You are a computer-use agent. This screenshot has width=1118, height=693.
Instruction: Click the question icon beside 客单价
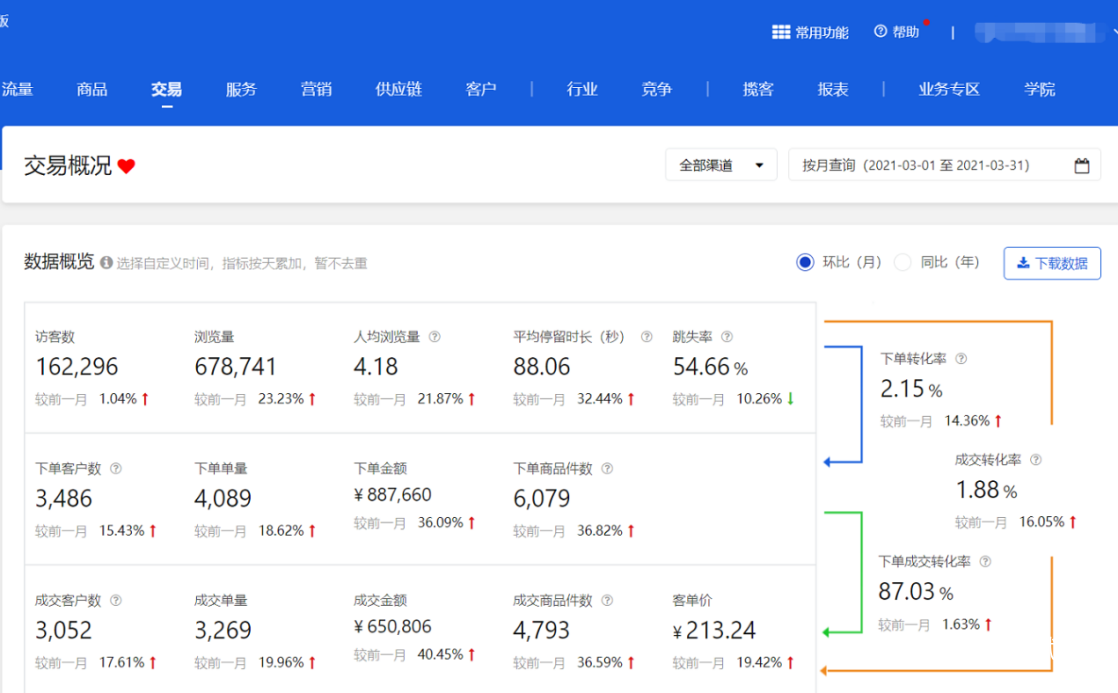point(740,600)
